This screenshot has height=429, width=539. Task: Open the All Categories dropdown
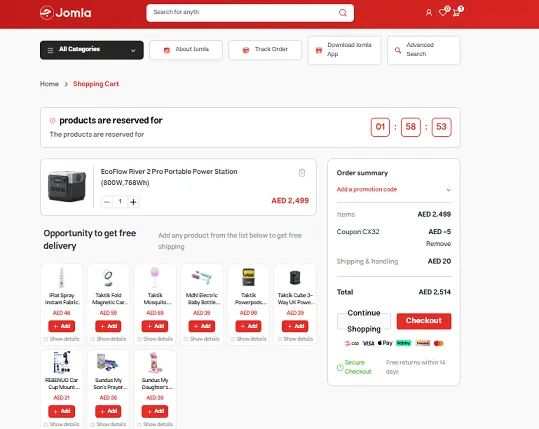(x=92, y=50)
